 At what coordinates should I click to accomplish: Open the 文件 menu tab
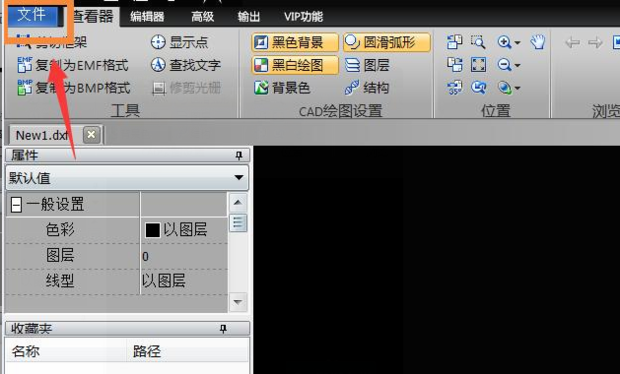tap(32, 16)
